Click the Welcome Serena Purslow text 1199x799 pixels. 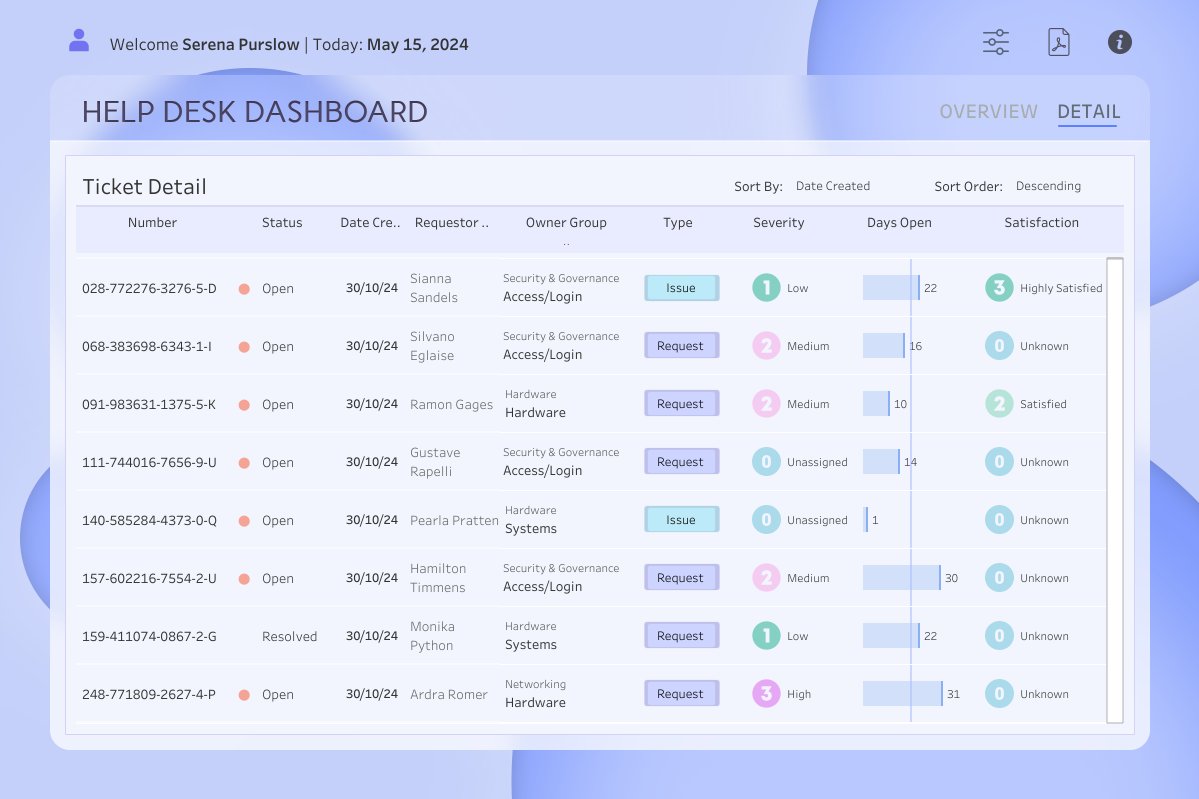[204, 44]
